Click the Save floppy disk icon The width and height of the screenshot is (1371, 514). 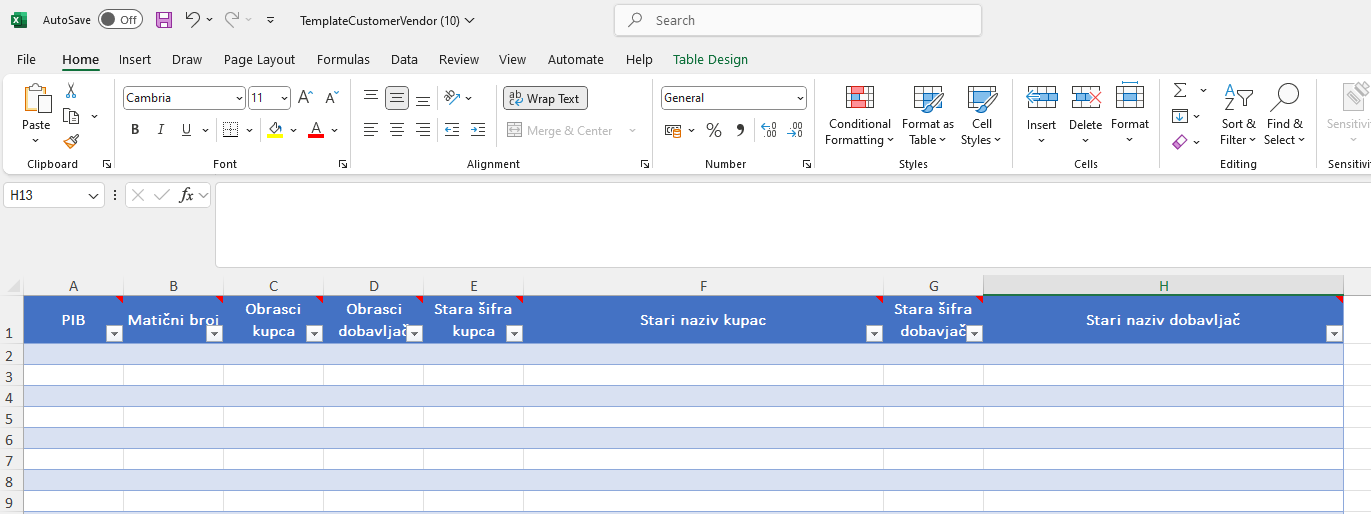(x=164, y=20)
